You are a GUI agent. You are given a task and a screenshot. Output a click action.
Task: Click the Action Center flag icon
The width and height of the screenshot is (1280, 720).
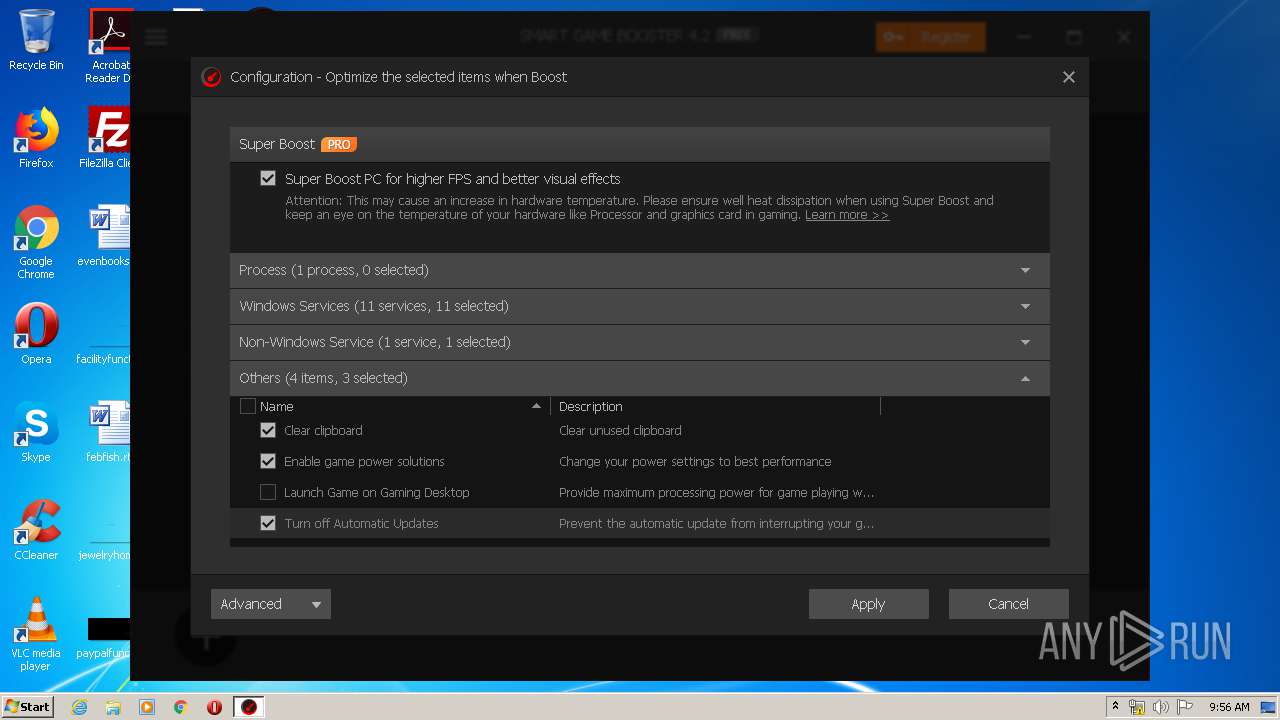tap(1184, 707)
